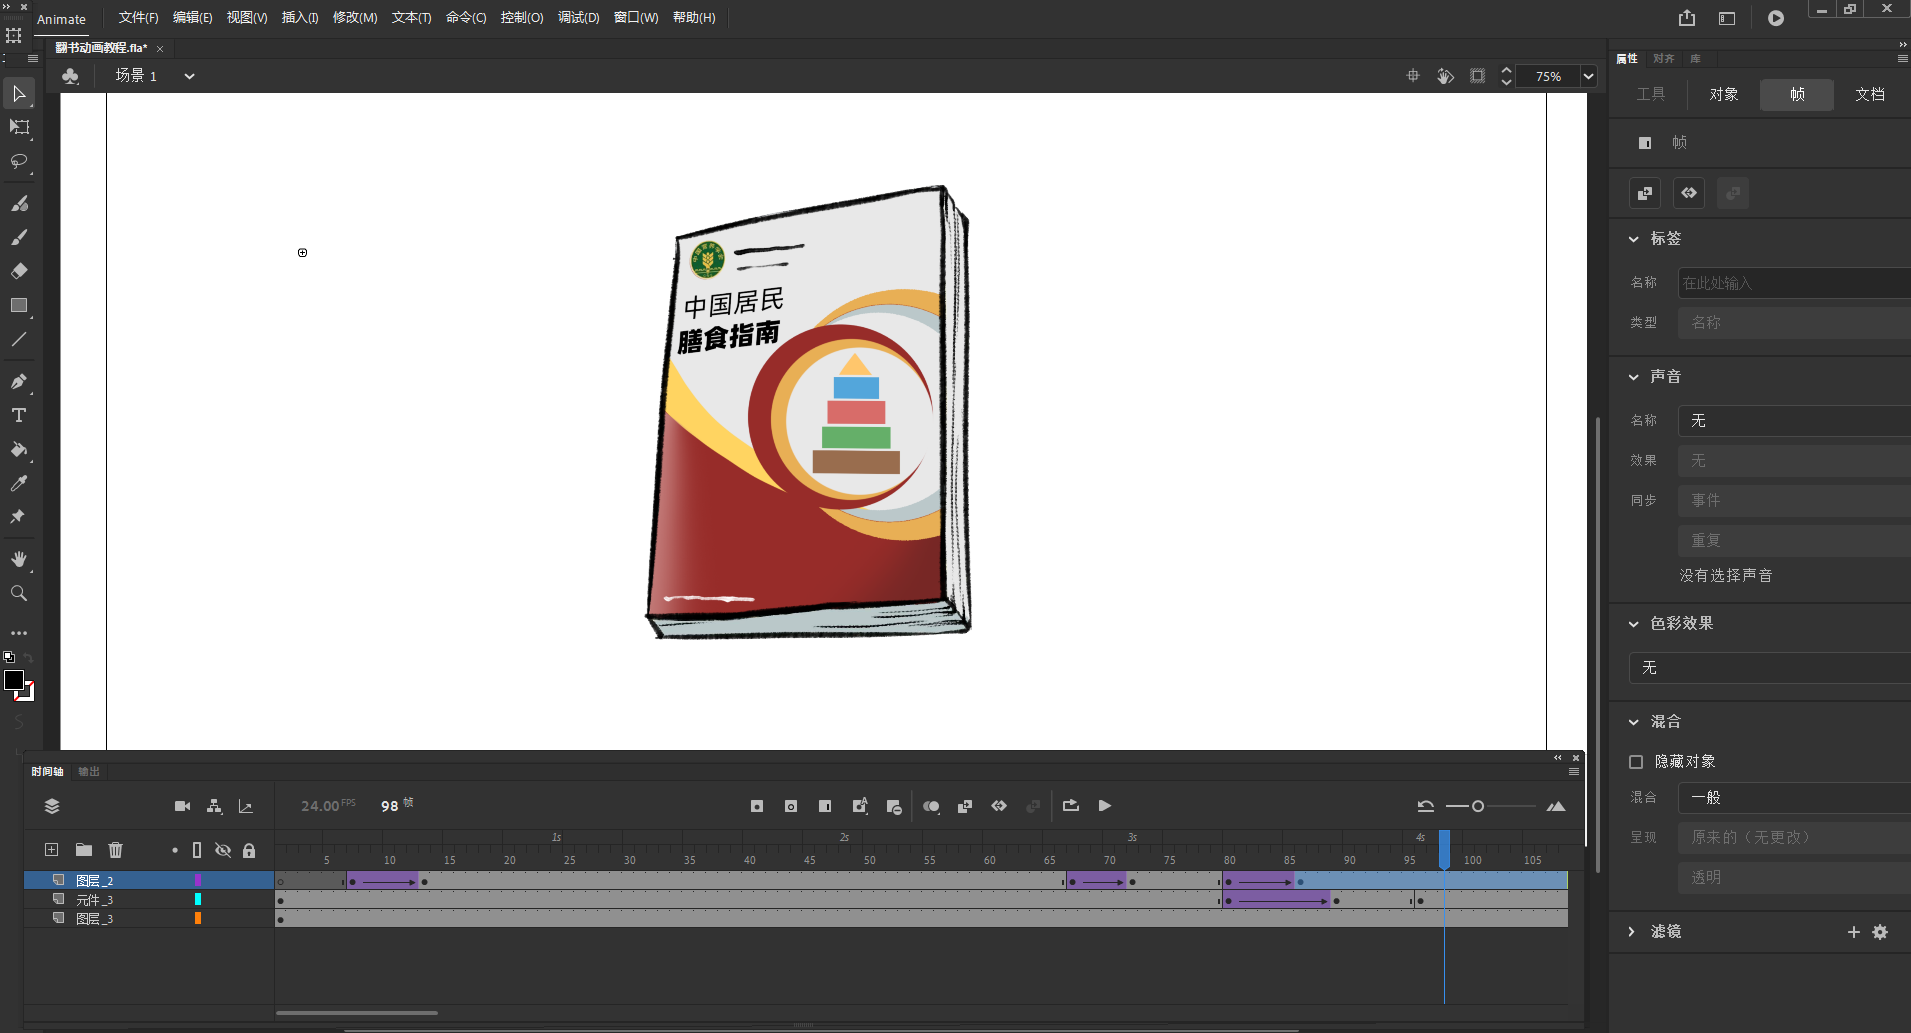Open the 场景 1 scene dropdown

pos(189,76)
